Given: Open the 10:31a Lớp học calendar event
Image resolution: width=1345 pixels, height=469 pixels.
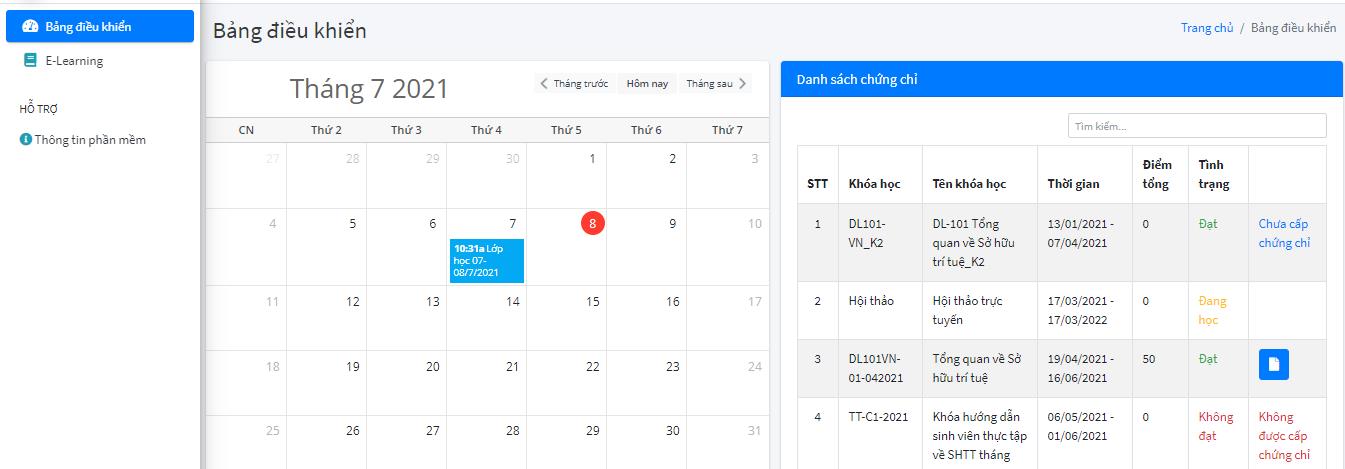Looking at the screenshot, I should tap(486, 260).
